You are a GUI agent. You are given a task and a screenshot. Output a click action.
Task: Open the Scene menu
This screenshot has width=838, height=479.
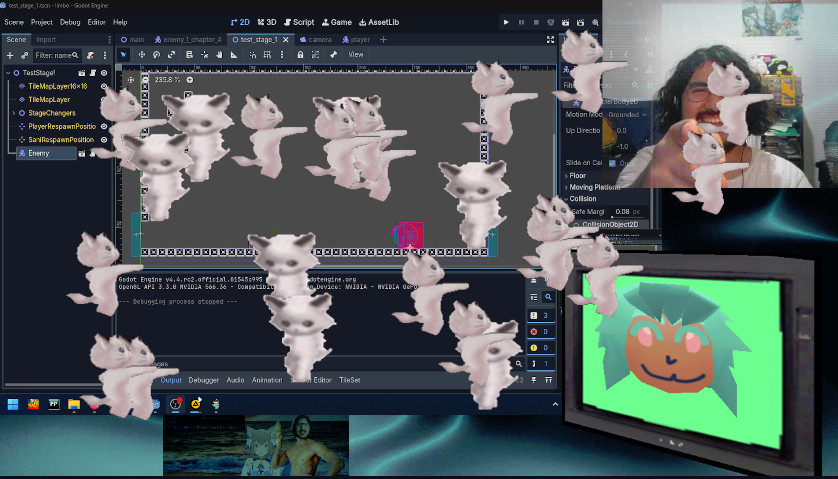(x=14, y=22)
